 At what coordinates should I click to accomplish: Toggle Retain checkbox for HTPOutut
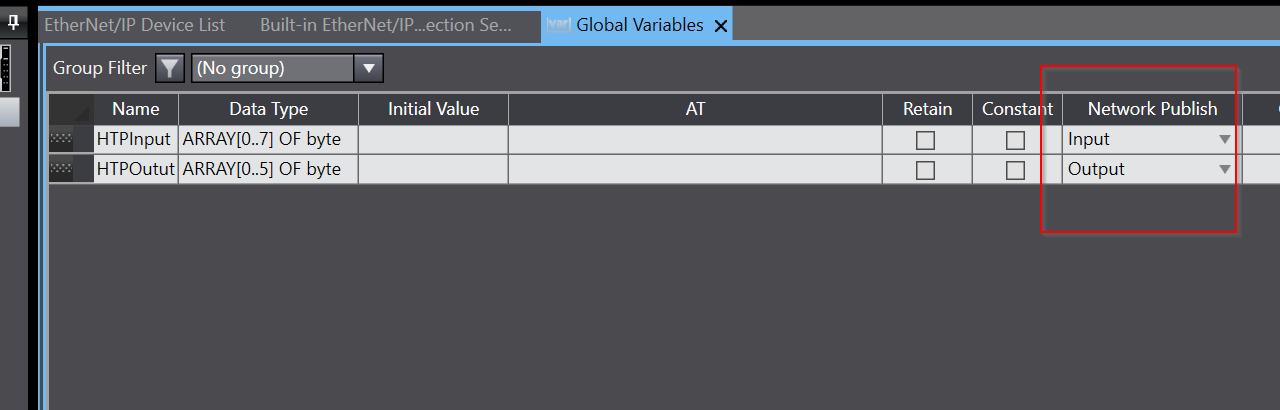[926, 171]
